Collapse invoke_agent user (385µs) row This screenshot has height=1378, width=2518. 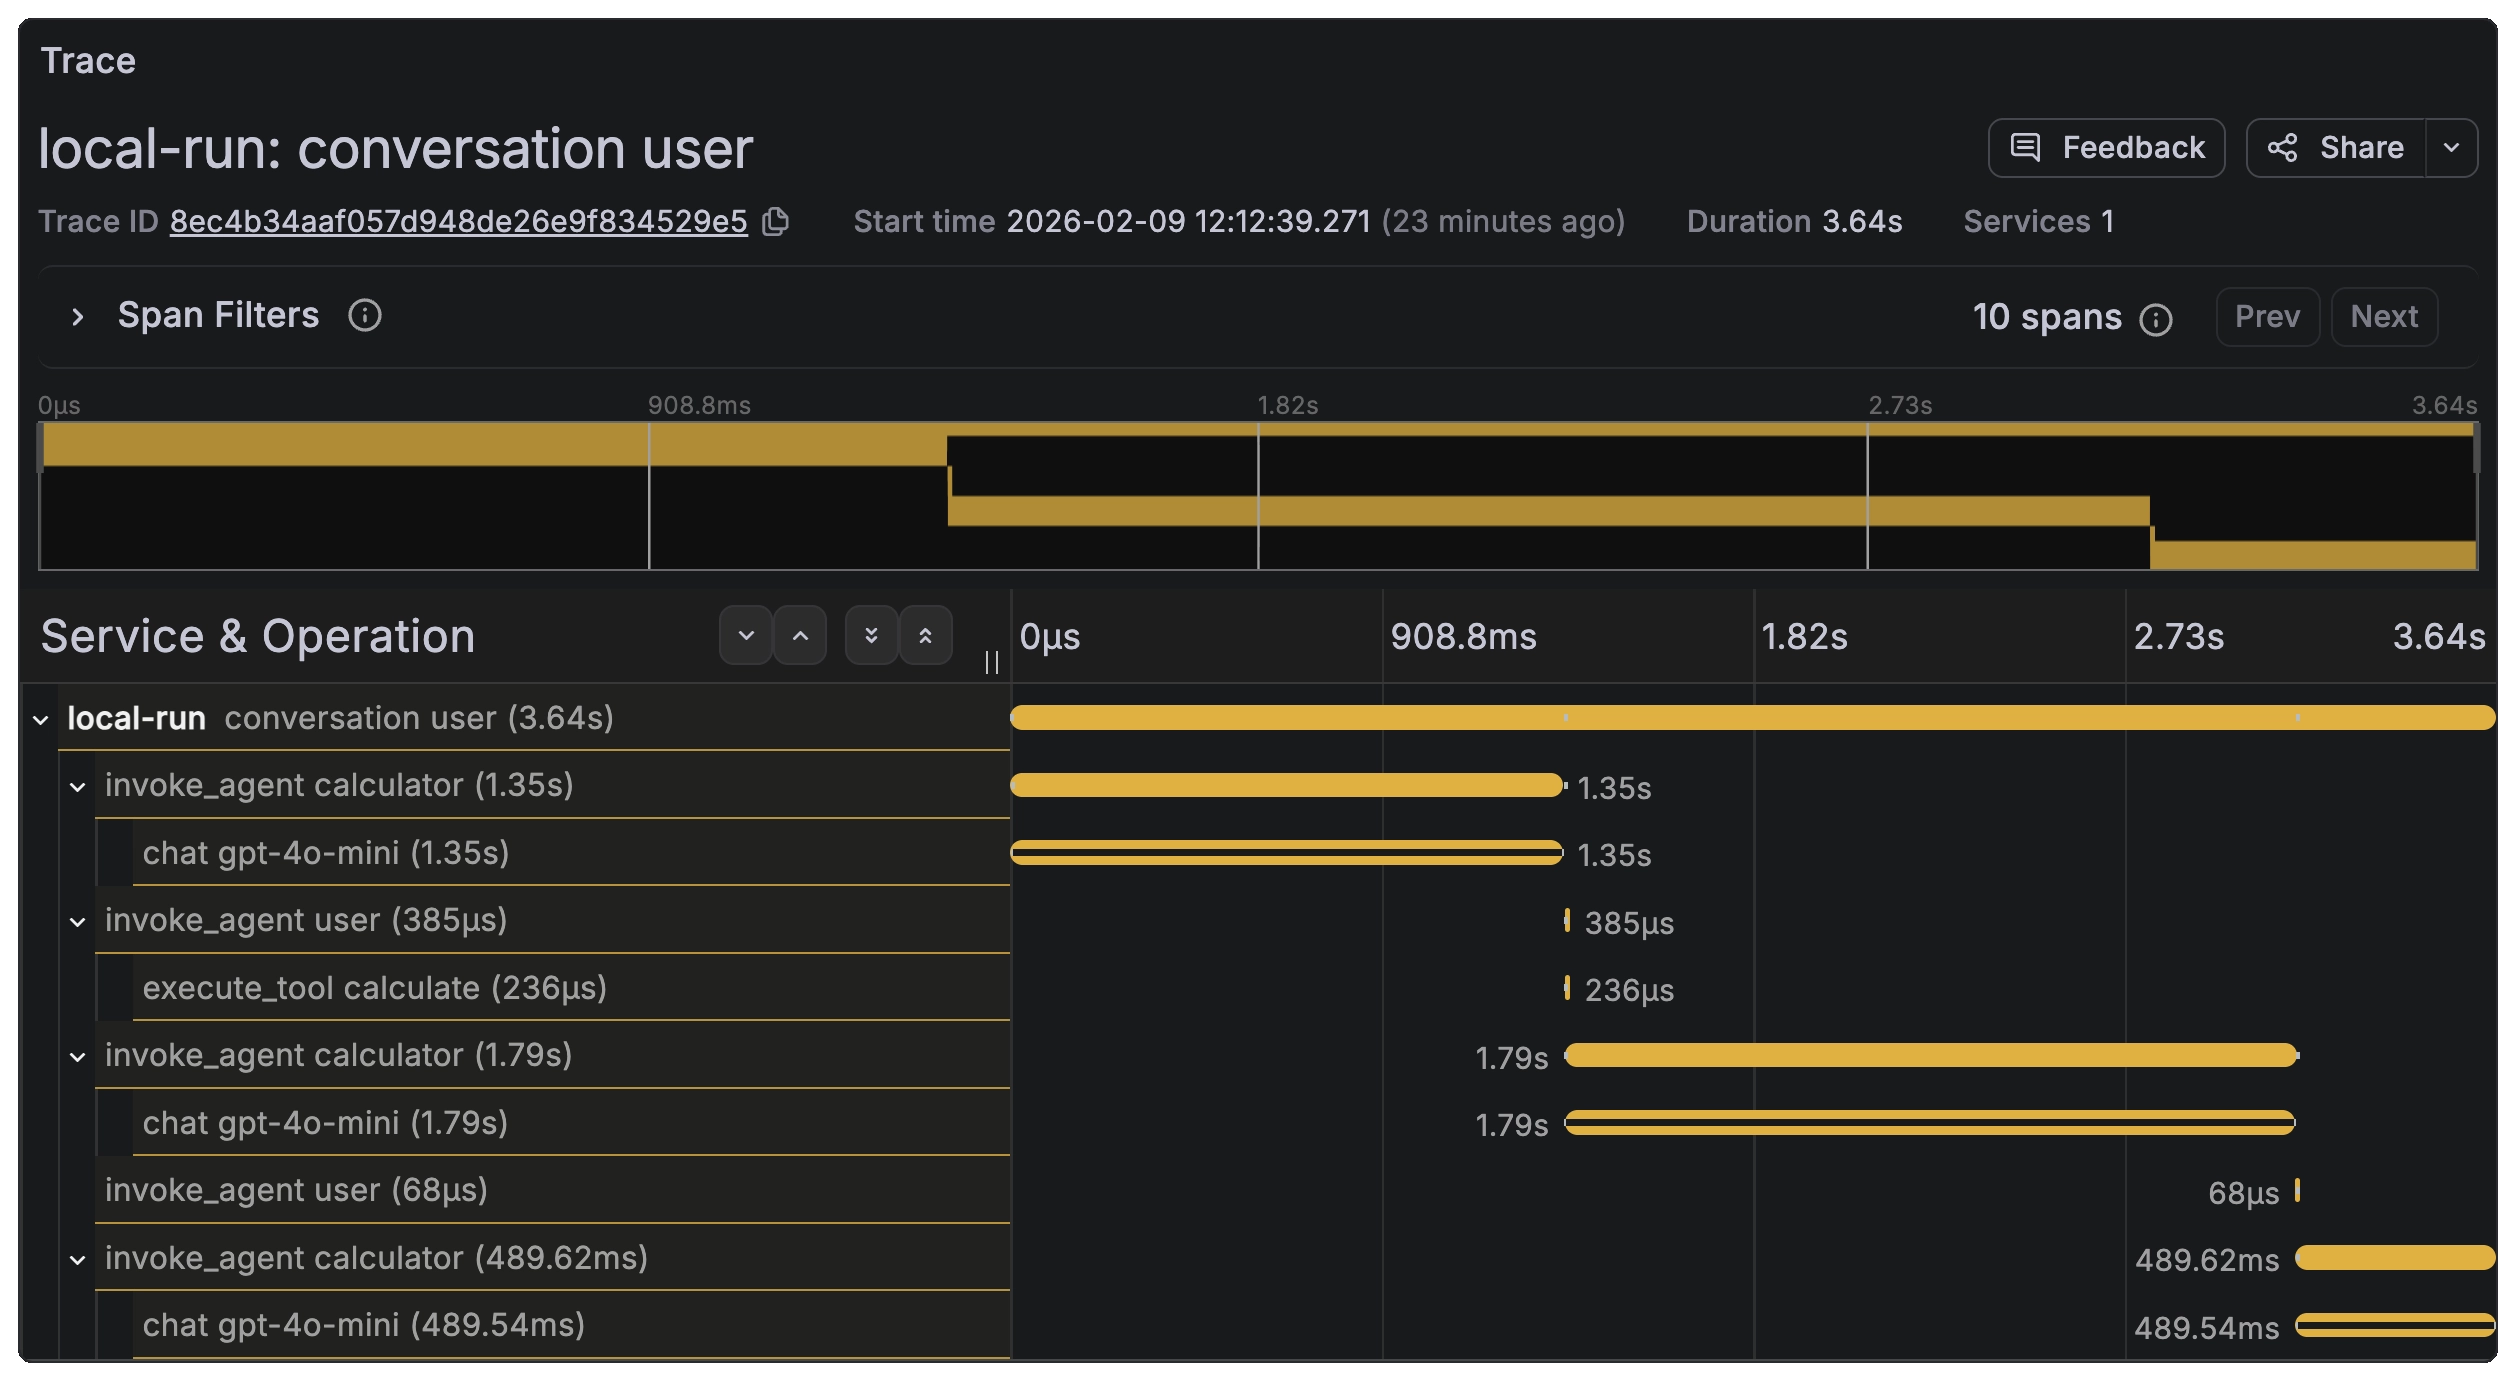click(78, 922)
